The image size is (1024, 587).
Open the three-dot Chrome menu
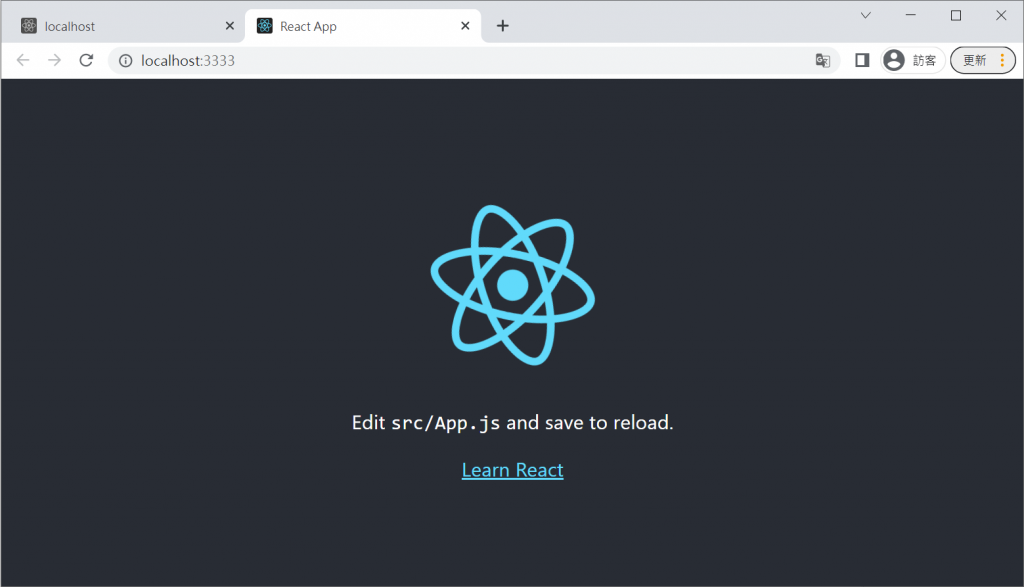pyautogui.click(x=1002, y=60)
